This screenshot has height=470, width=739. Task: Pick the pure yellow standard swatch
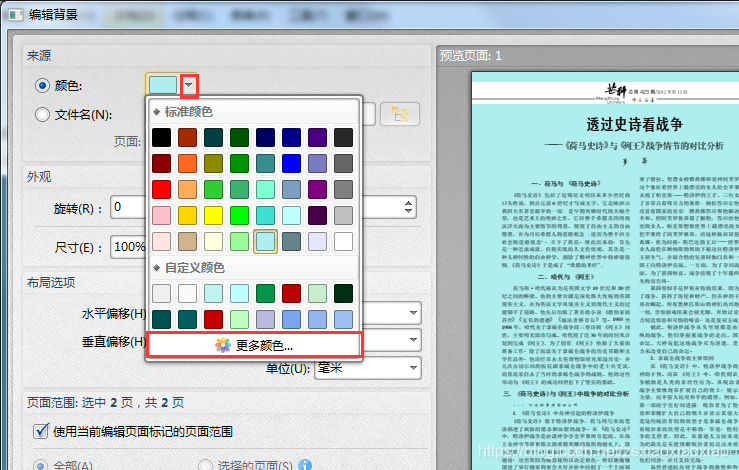(x=213, y=215)
